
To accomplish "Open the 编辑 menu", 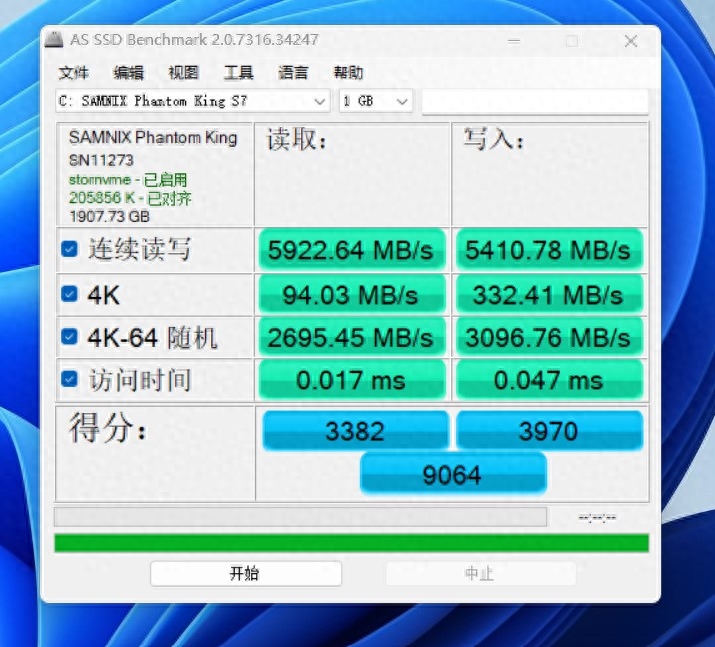I will coord(129,72).
